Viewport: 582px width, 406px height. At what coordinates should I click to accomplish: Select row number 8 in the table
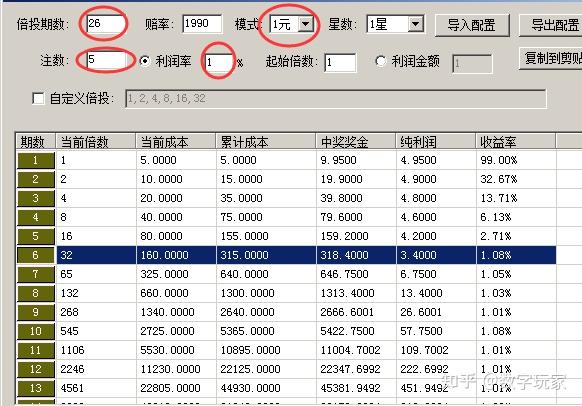pyautogui.click(x=36, y=293)
